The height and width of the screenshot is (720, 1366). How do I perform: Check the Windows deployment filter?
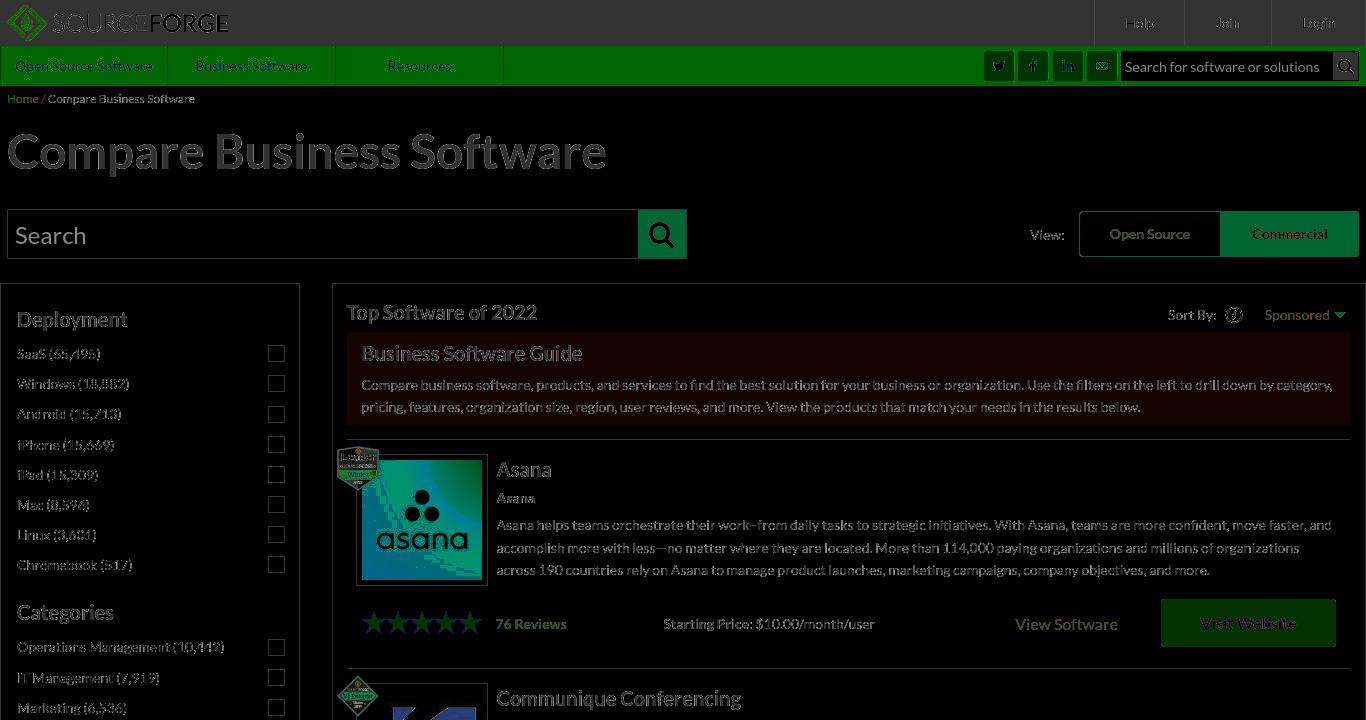pos(276,384)
